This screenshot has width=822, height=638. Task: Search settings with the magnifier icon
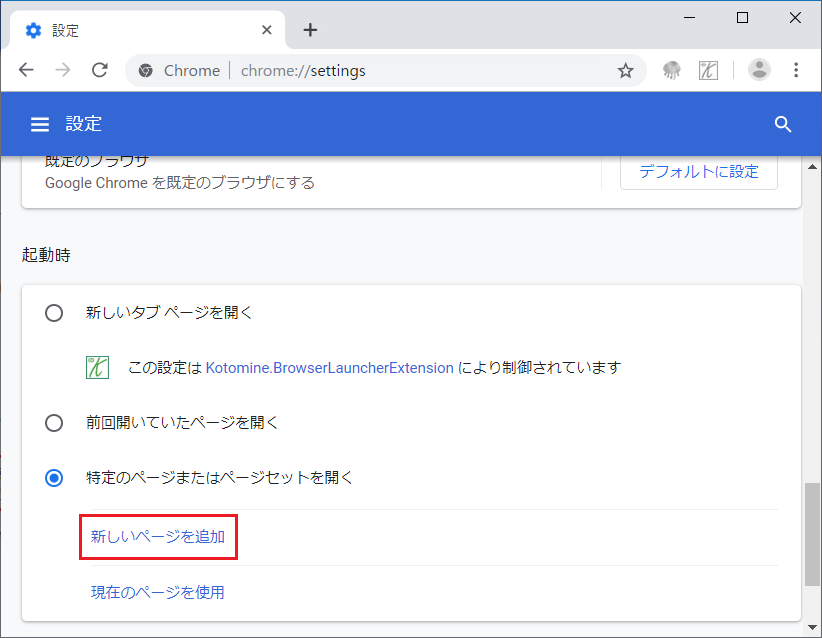coord(783,124)
